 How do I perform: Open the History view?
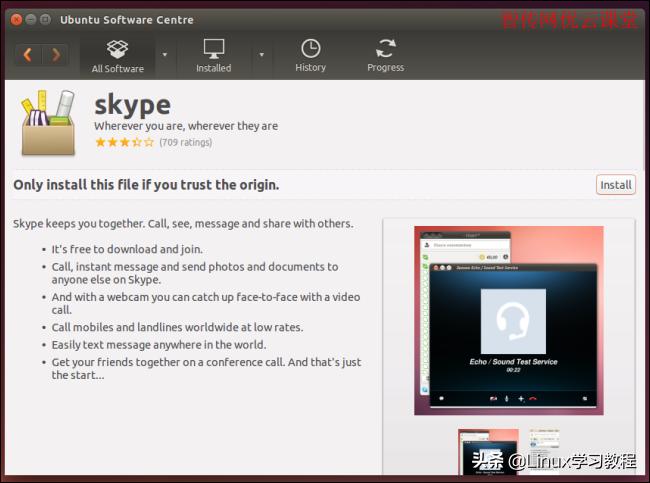310,56
